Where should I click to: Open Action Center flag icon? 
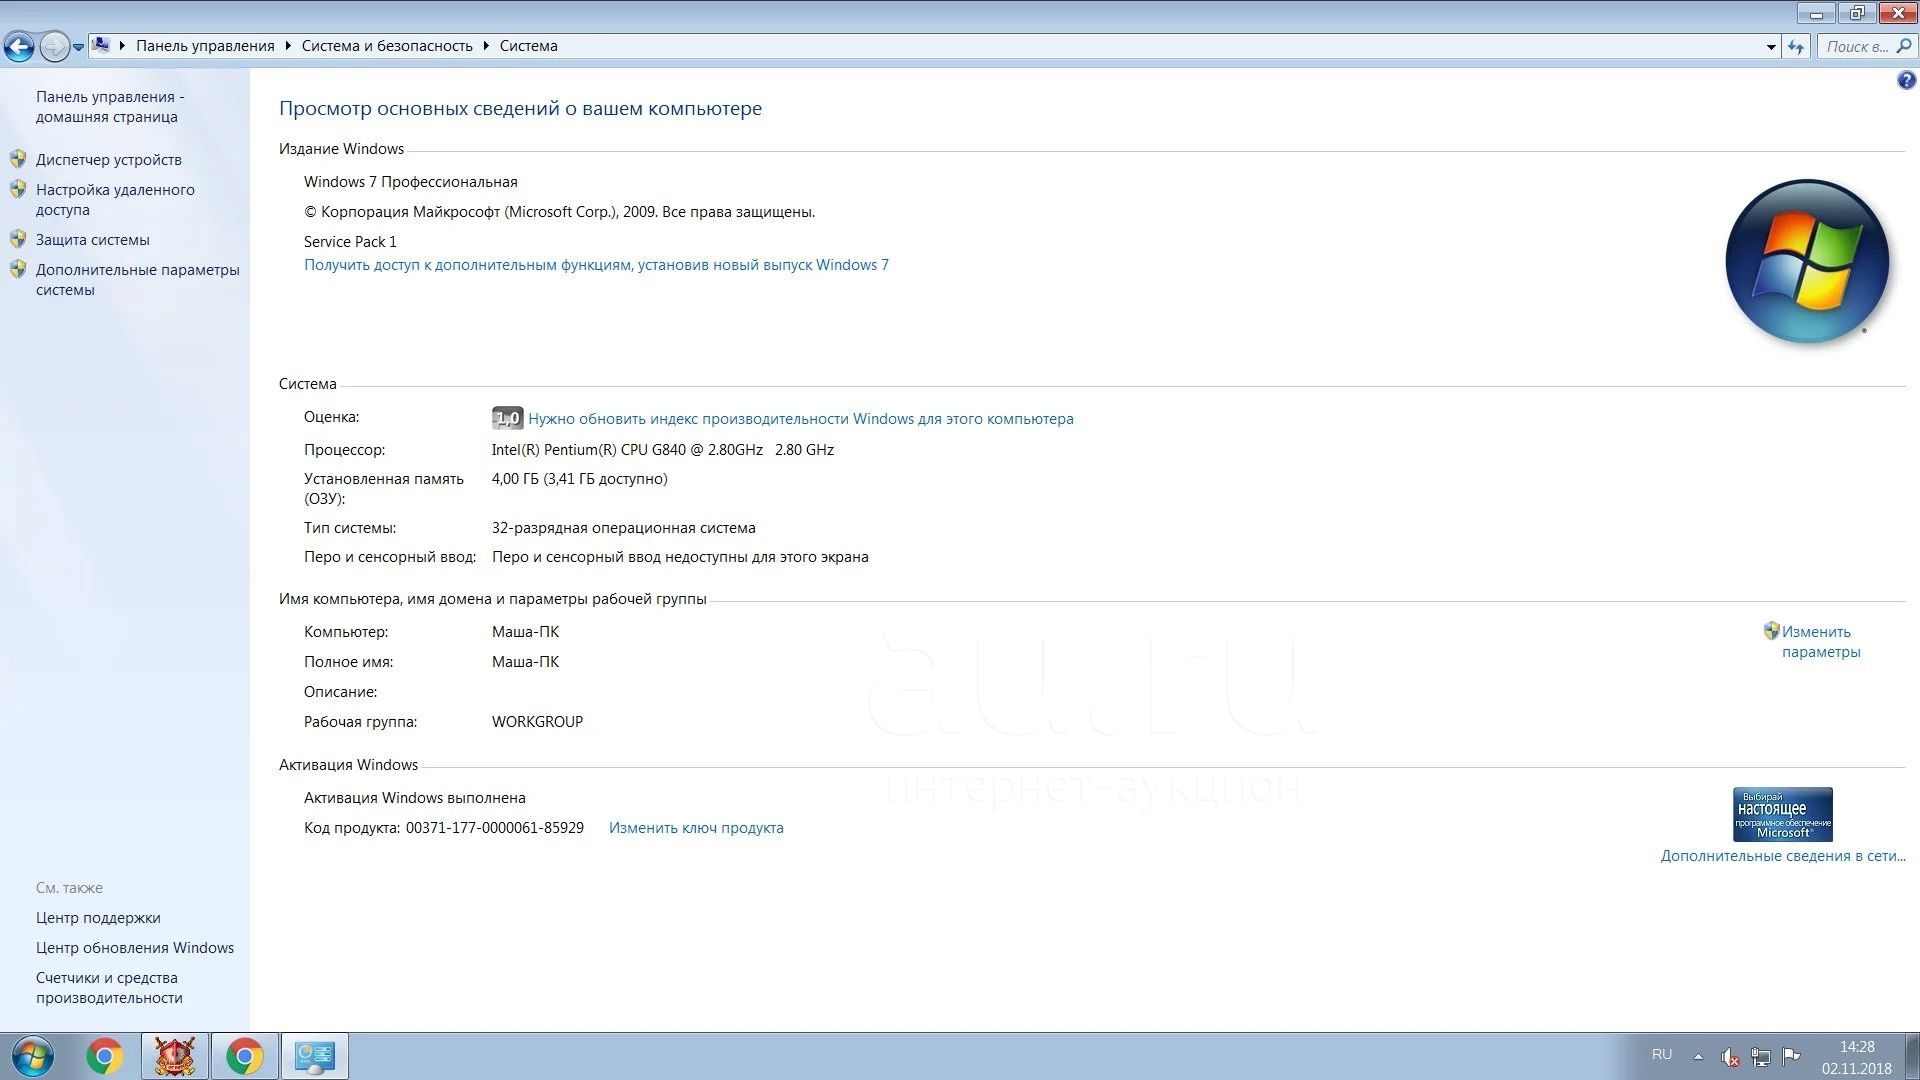click(1791, 1056)
